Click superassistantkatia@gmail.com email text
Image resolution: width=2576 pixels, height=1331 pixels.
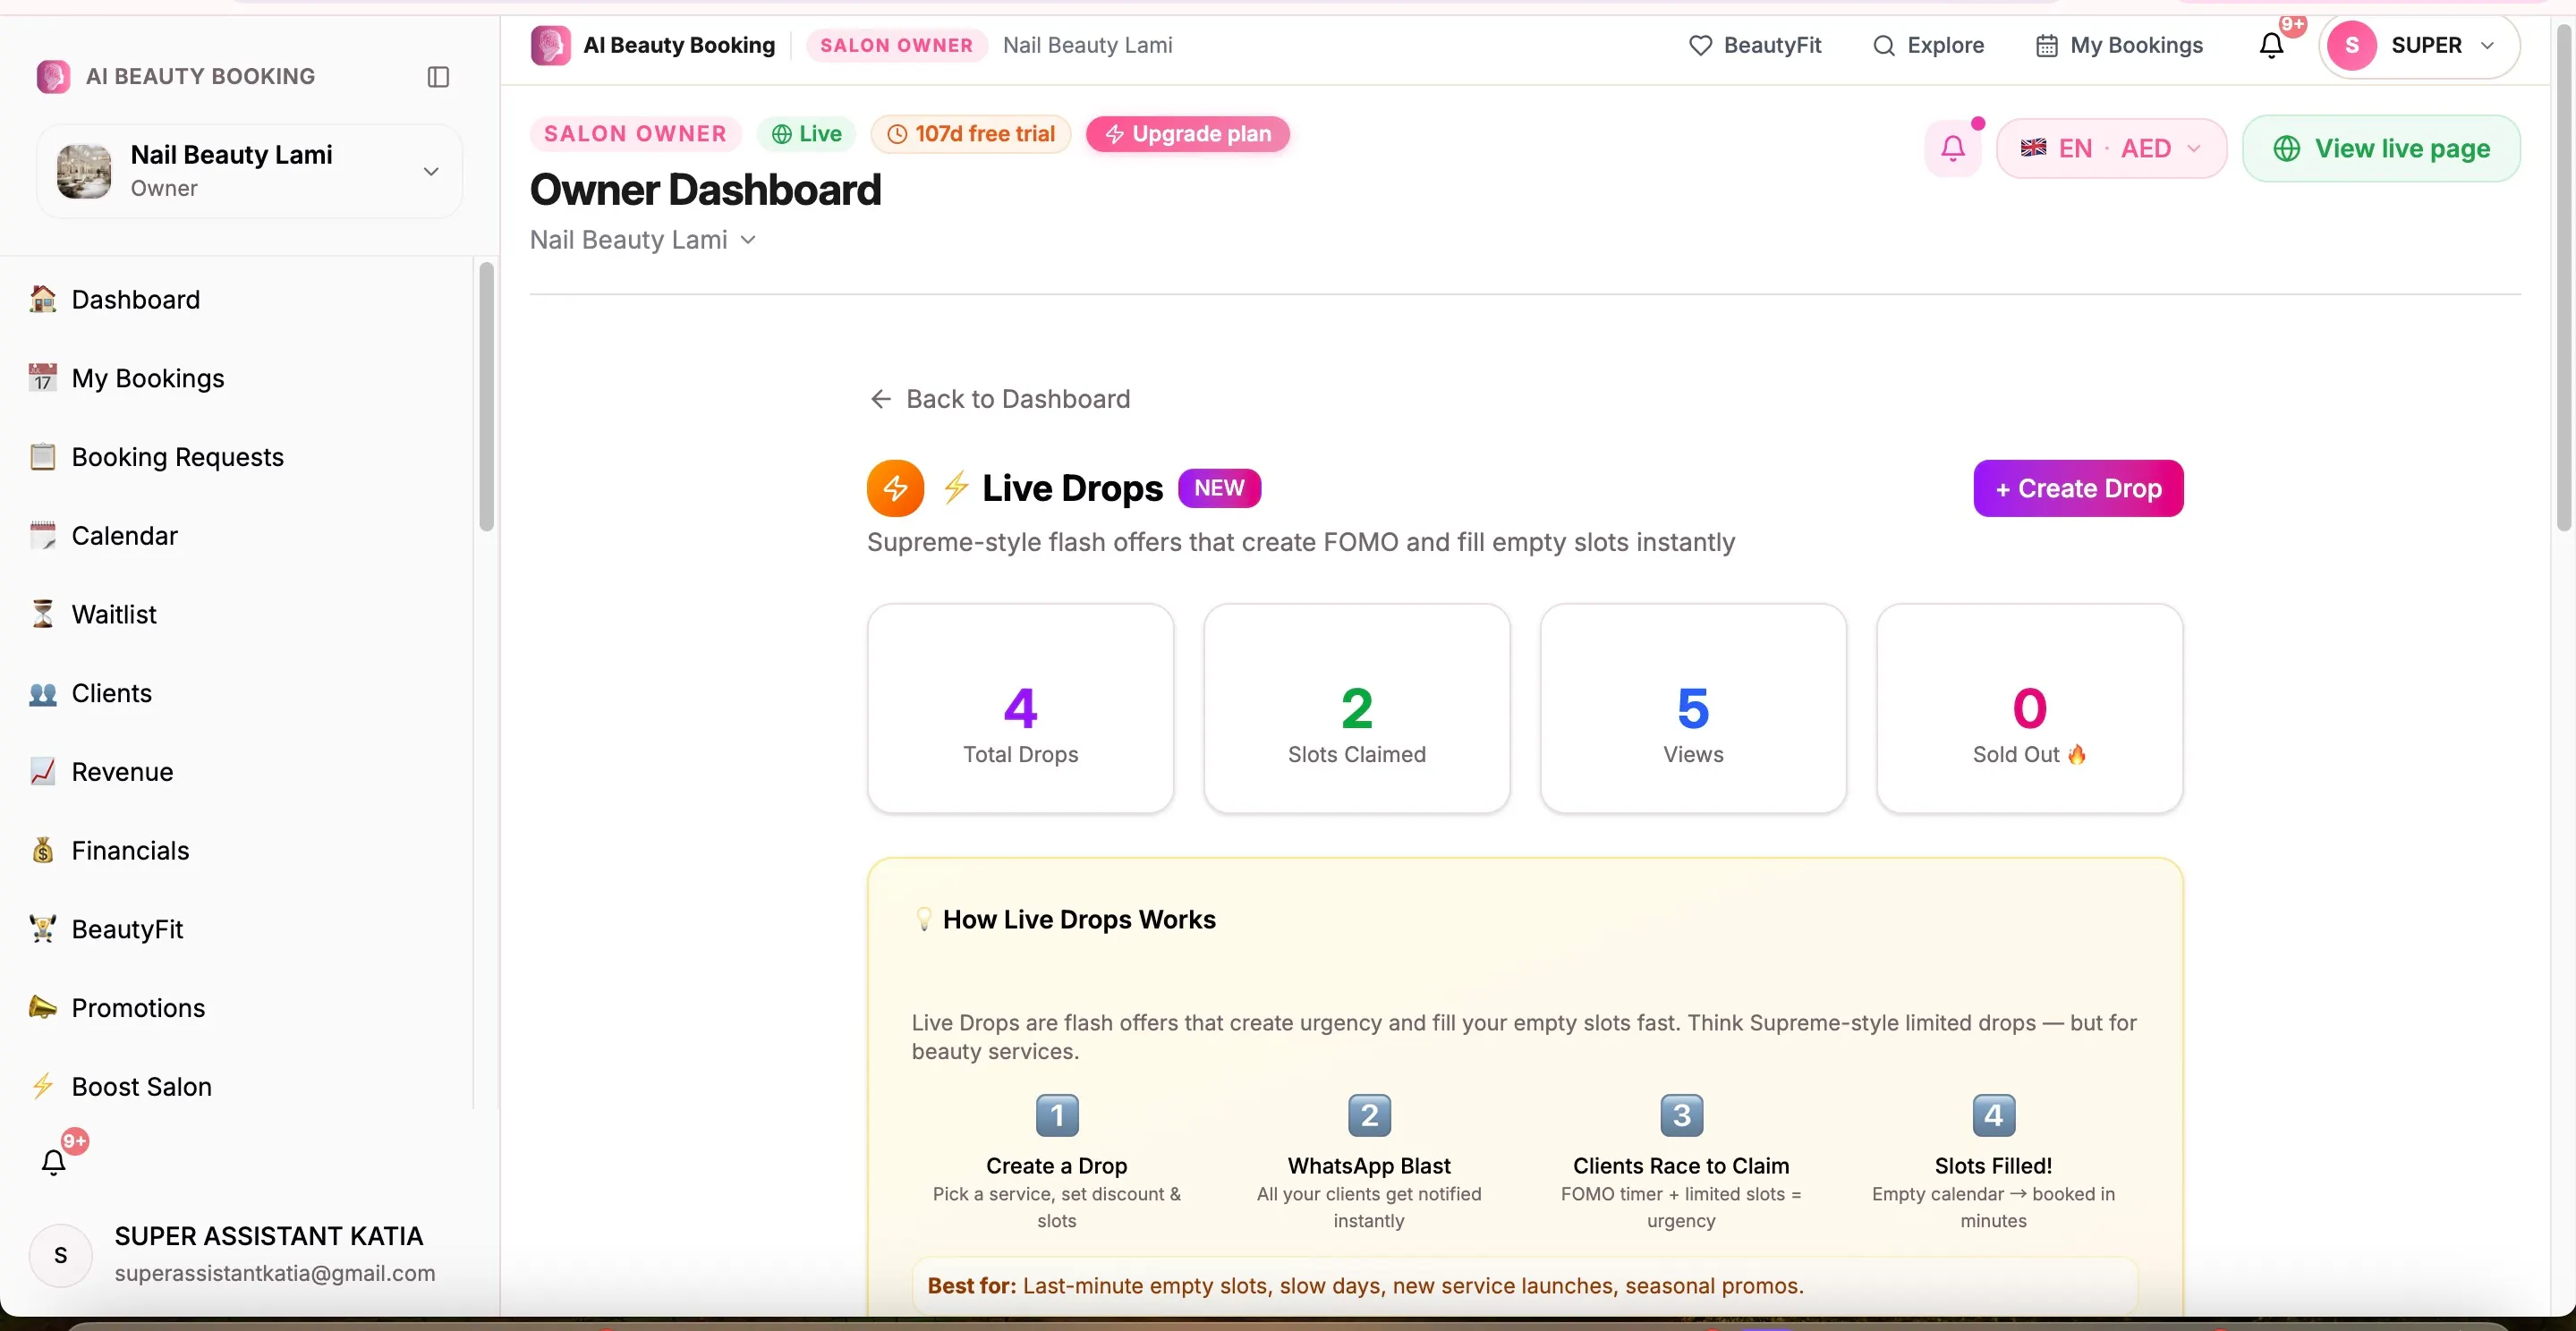275,1273
